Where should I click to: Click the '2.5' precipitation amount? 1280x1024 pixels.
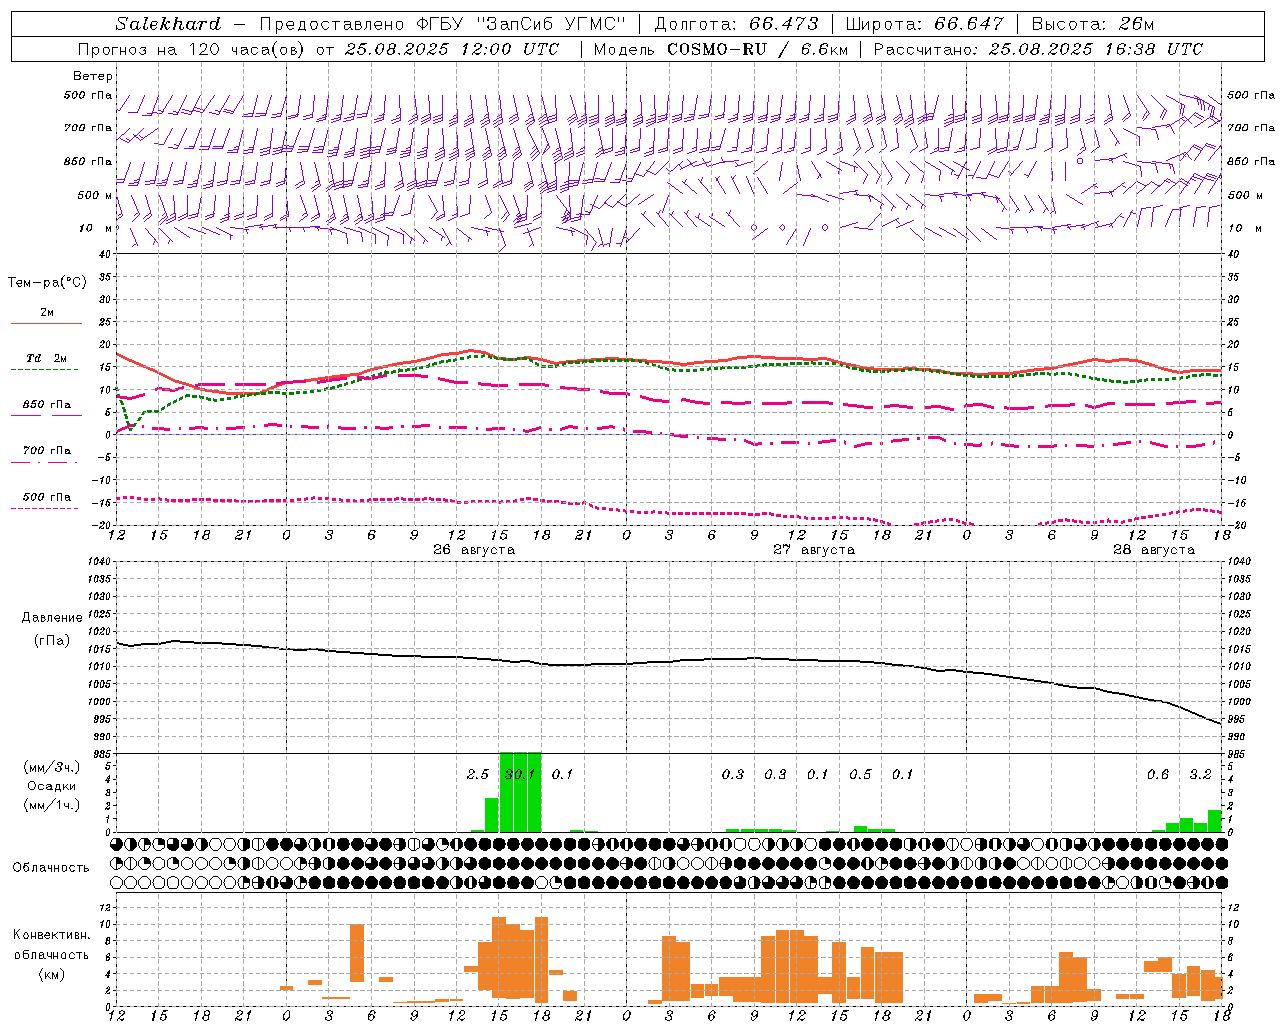pyautogui.click(x=478, y=774)
